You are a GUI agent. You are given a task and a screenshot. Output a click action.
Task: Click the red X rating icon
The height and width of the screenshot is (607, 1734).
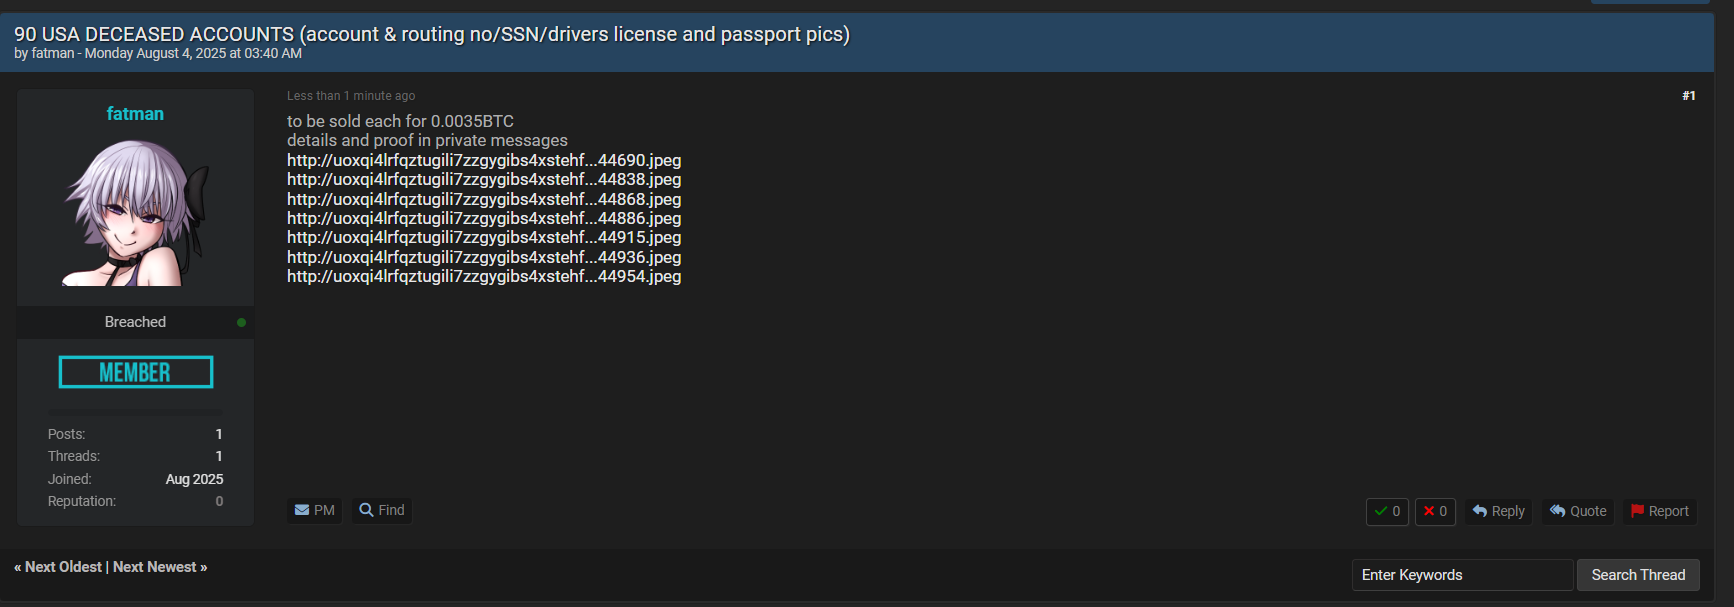1429,511
